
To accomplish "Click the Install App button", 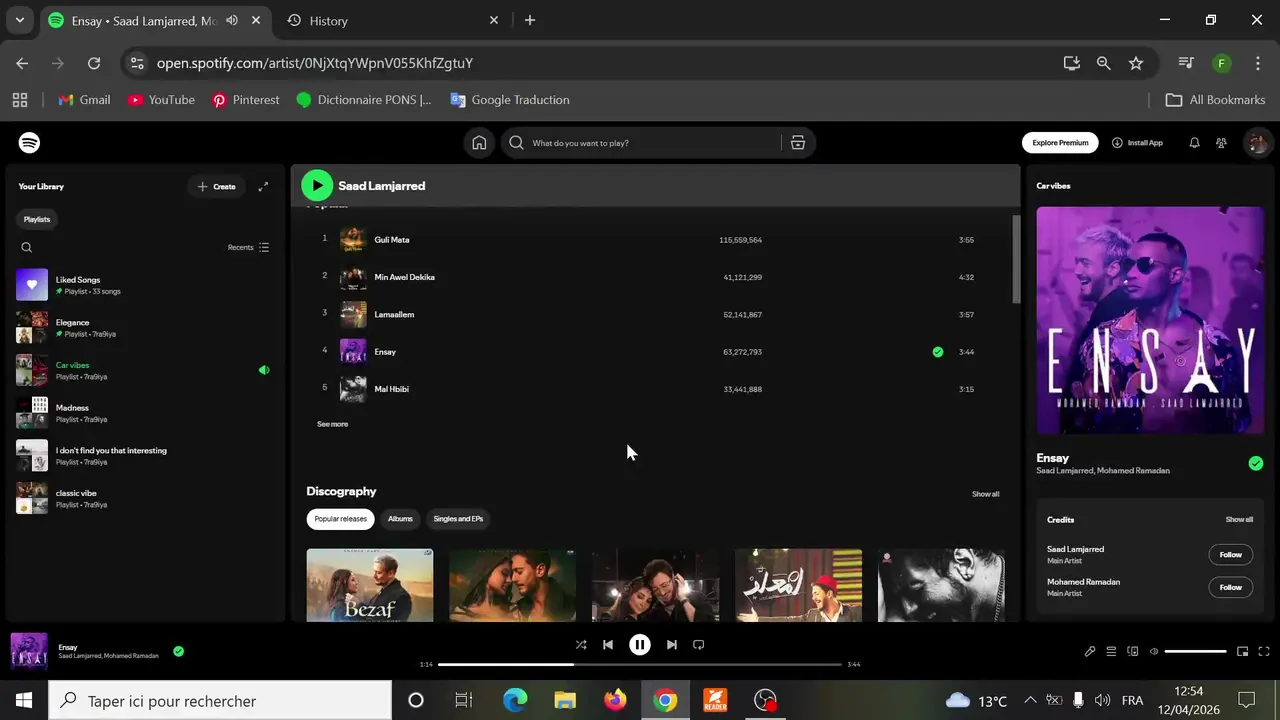I will point(1137,143).
